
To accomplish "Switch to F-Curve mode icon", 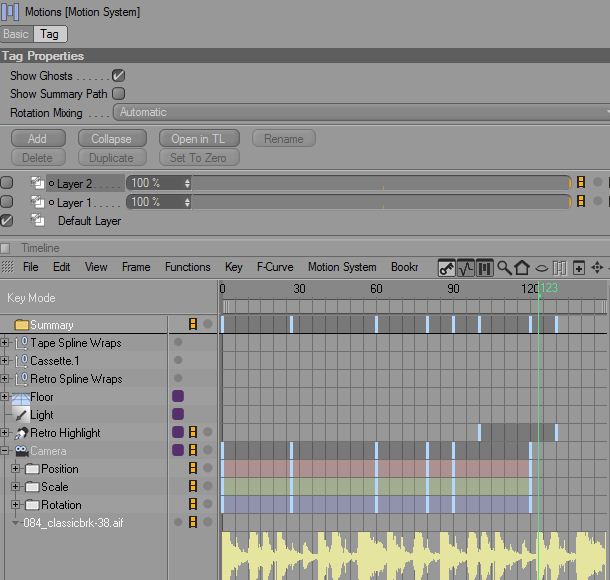I will click(x=466, y=268).
